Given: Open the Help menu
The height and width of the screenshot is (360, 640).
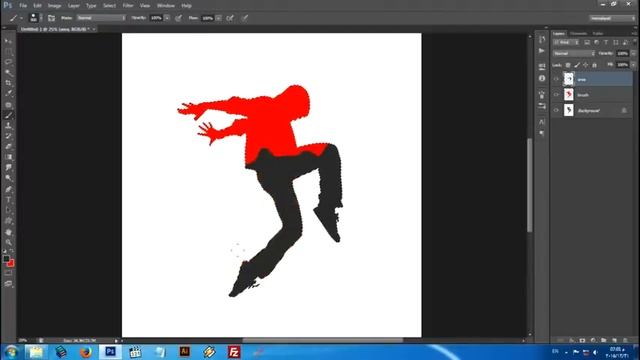Looking at the screenshot, I should pos(187,6).
